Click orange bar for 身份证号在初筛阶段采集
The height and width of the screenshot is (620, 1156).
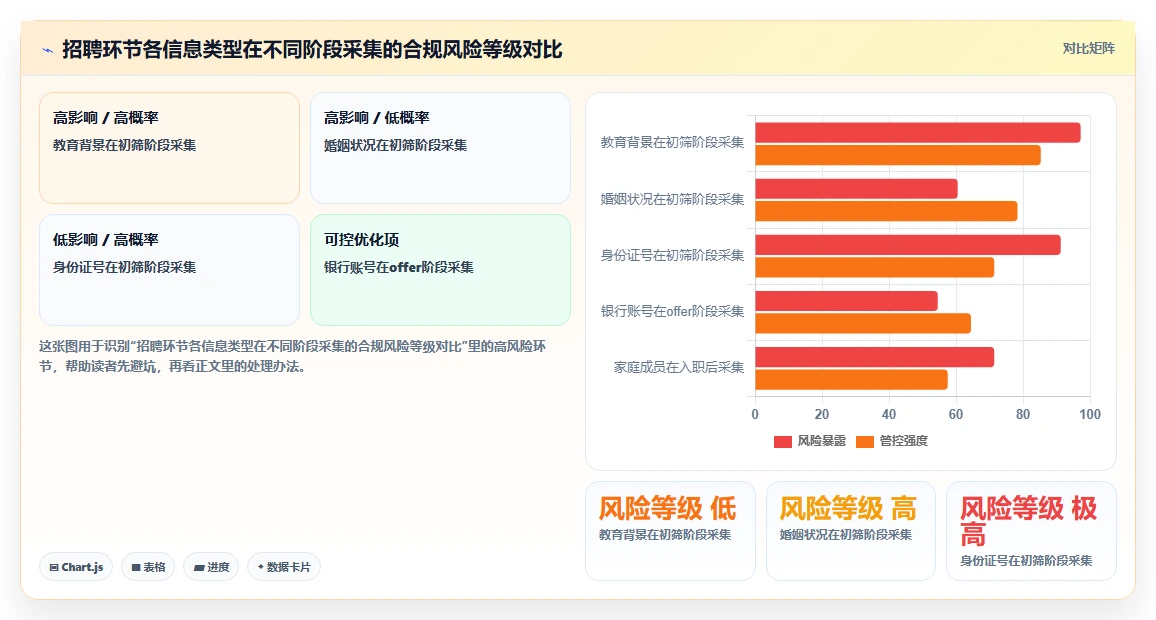click(x=875, y=267)
